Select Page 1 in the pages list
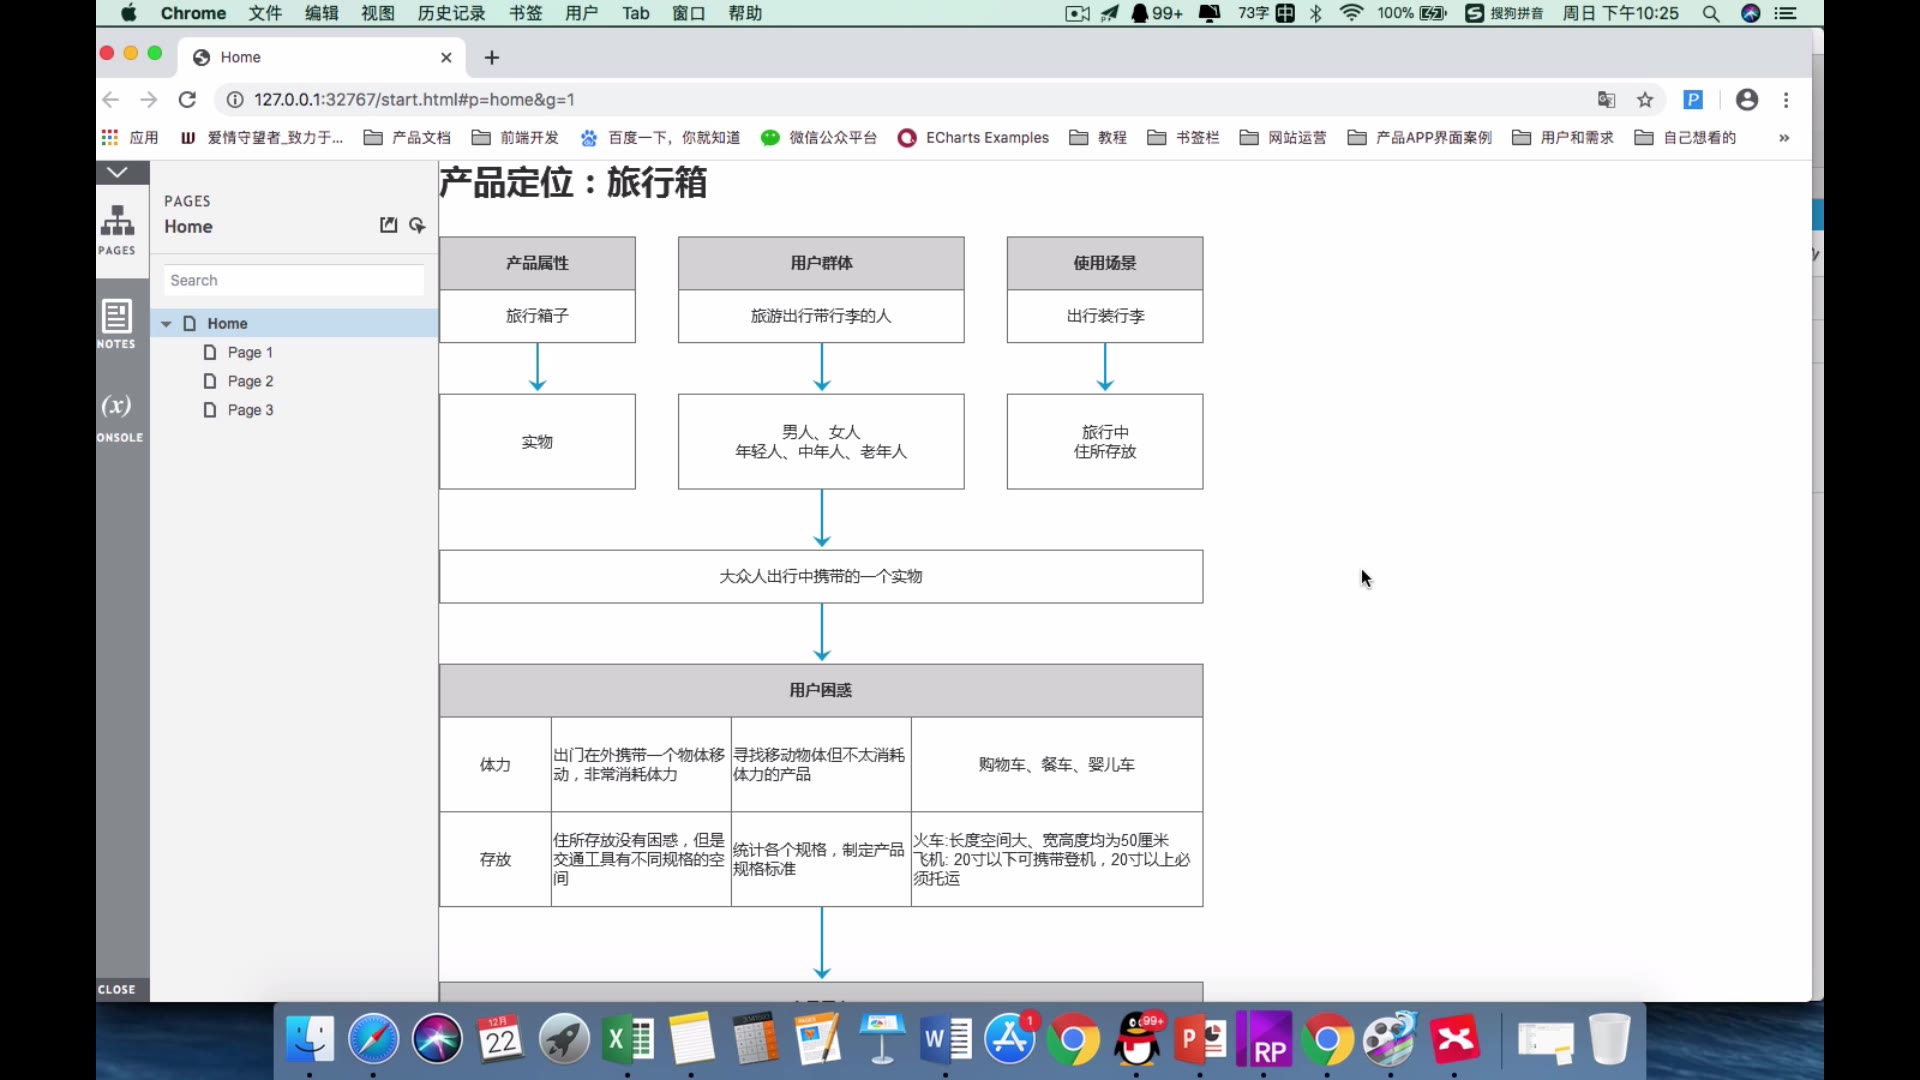The width and height of the screenshot is (1920, 1080). (251, 352)
